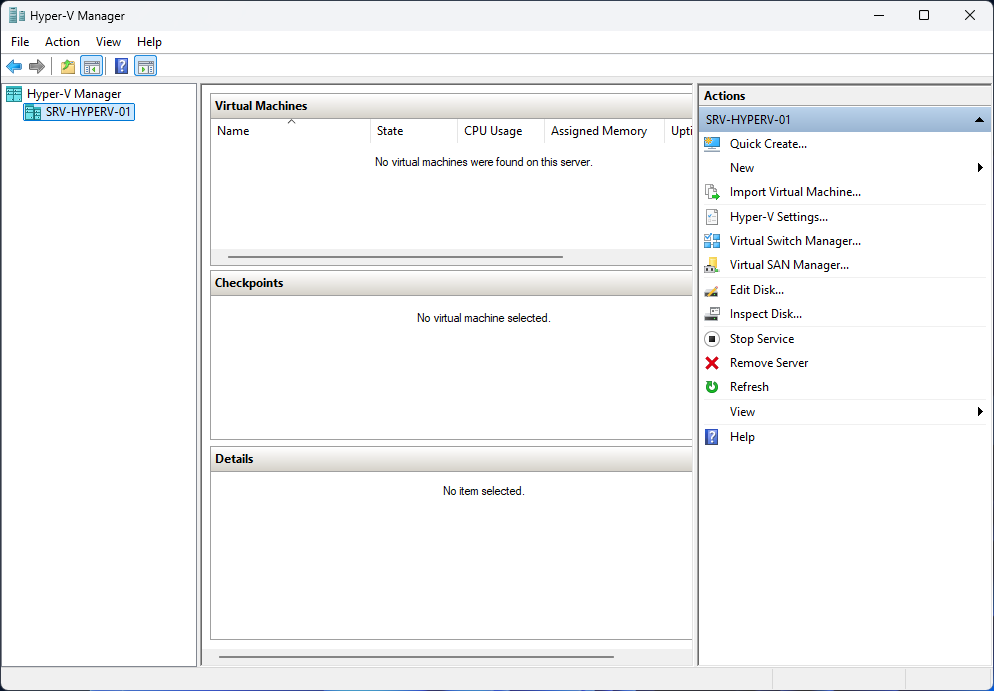Click the Quick Create icon in Actions pane

coord(713,143)
